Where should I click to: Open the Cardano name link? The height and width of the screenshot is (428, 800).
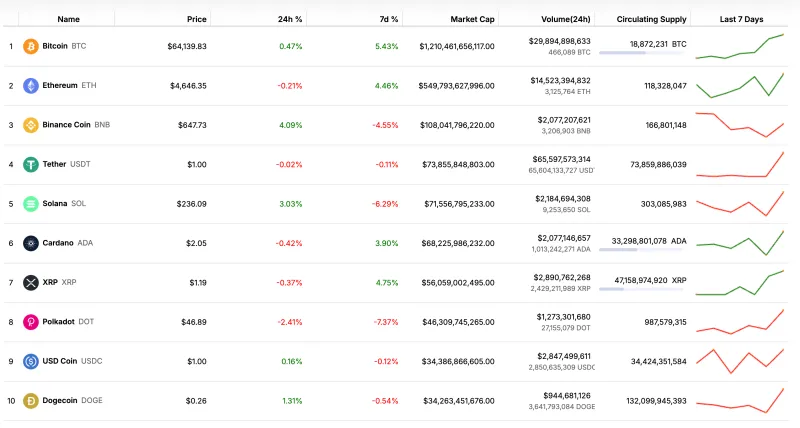[x=58, y=243]
